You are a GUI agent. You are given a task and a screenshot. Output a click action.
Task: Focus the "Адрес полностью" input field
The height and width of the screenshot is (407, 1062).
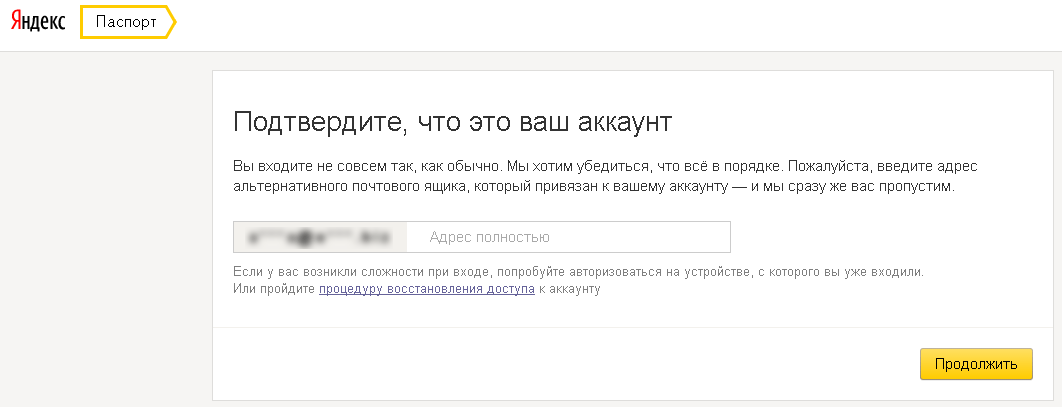point(570,237)
